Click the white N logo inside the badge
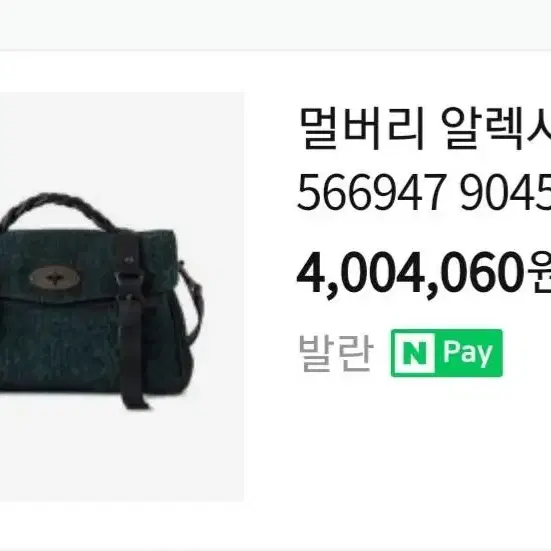 point(415,353)
